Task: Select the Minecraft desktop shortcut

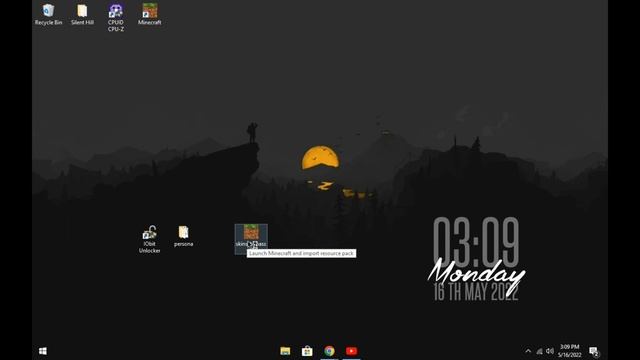Action: click(149, 14)
